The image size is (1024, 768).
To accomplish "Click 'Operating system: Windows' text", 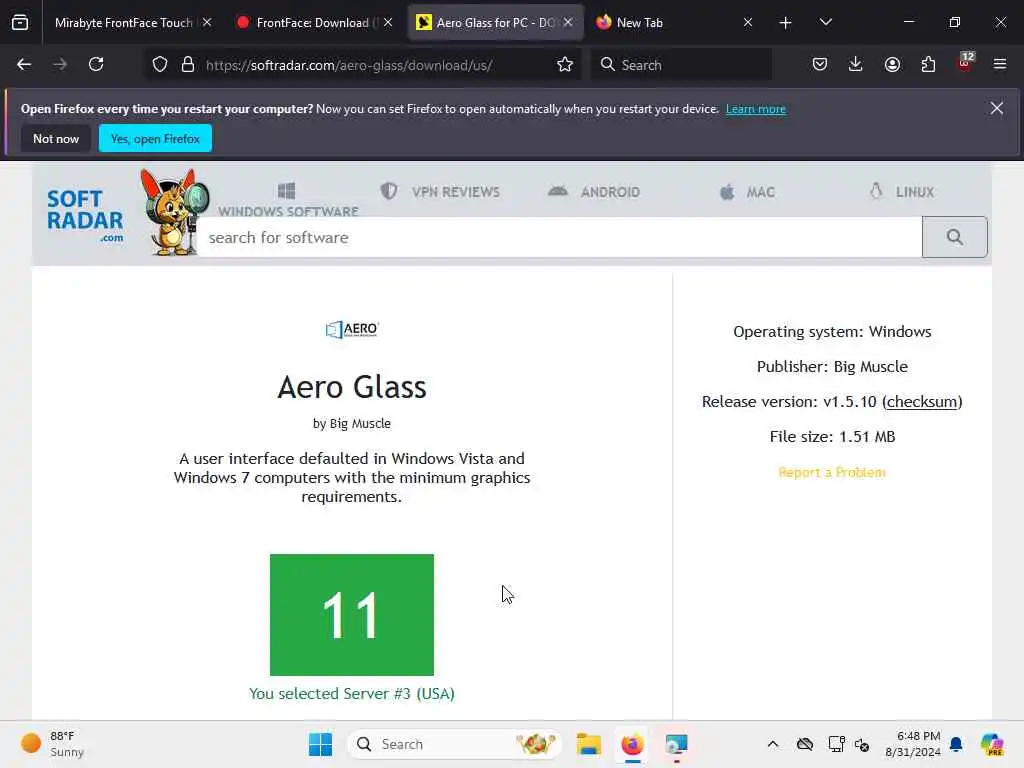I will click(832, 332).
